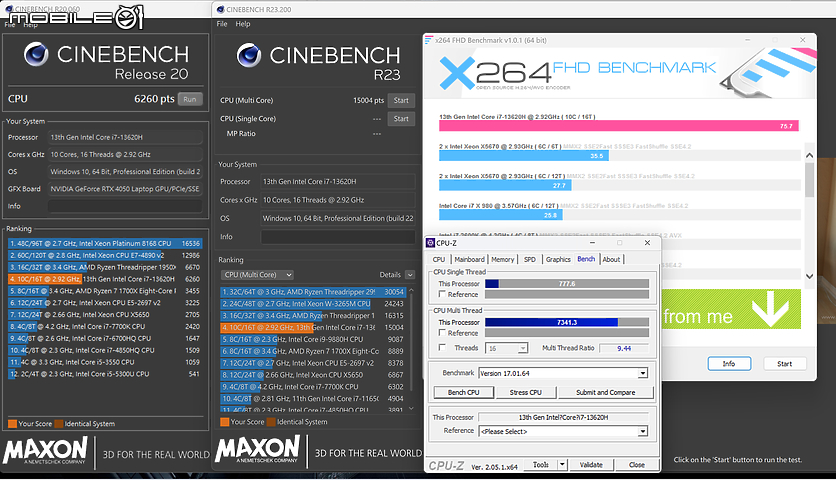Switch to the Graphics tab in CPU-Z

point(558,259)
